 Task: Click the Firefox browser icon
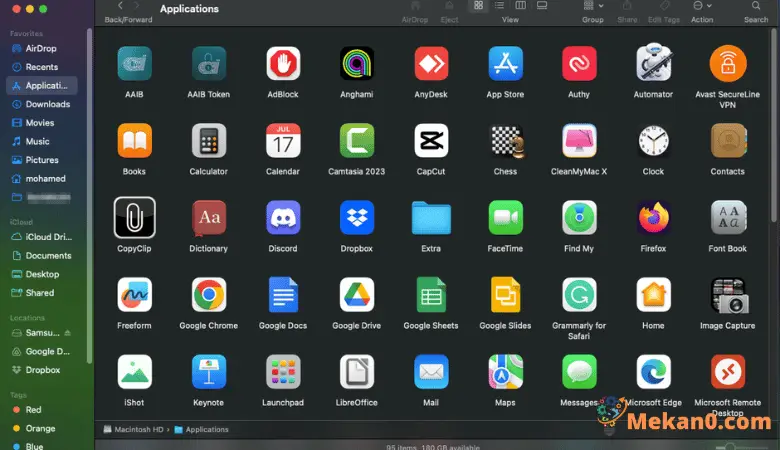pos(653,218)
